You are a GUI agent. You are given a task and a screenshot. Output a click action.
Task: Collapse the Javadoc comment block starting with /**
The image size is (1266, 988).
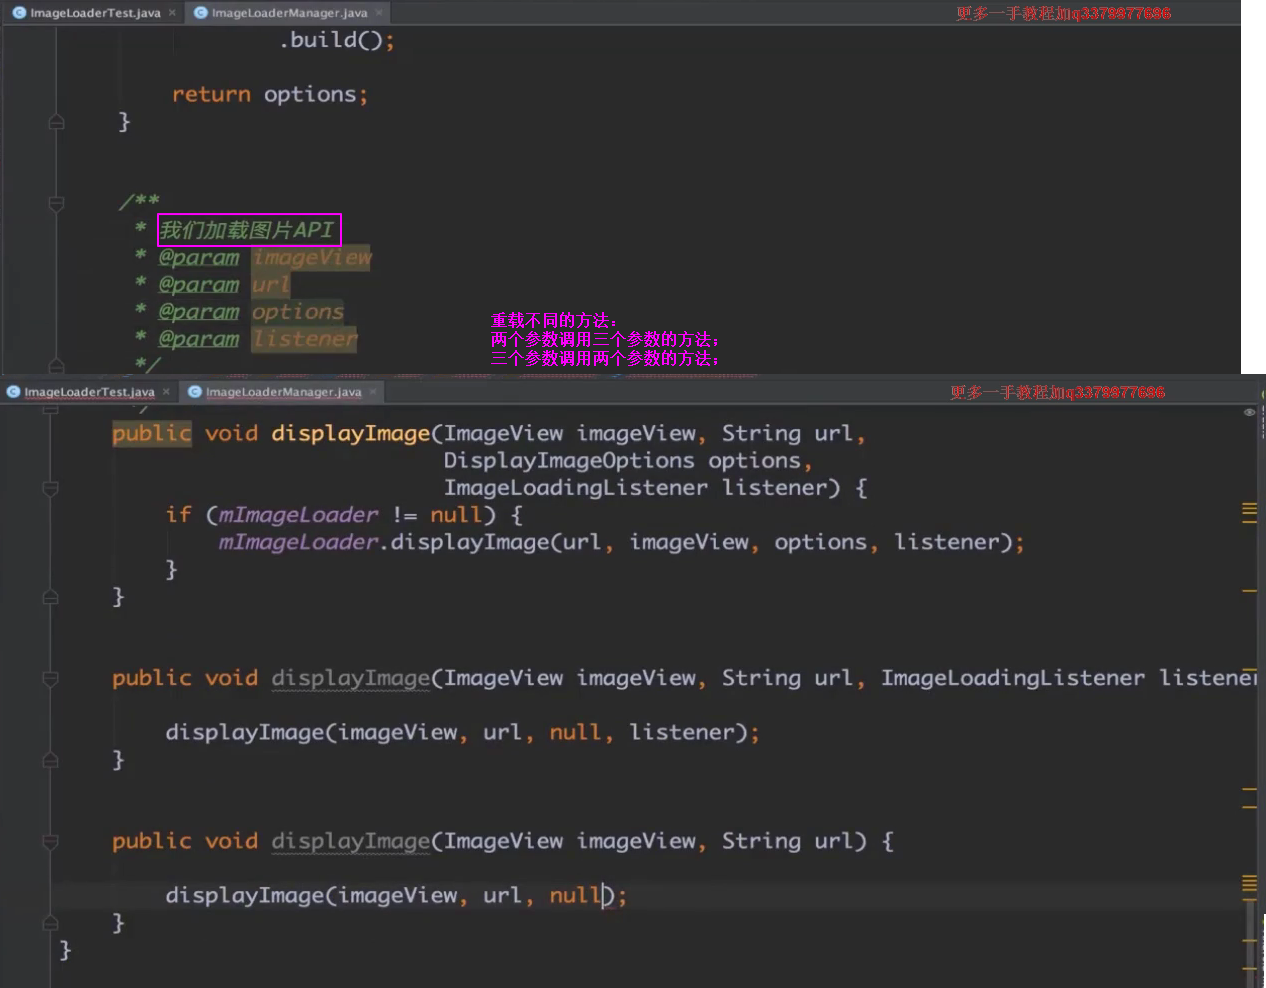[x=56, y=203]
